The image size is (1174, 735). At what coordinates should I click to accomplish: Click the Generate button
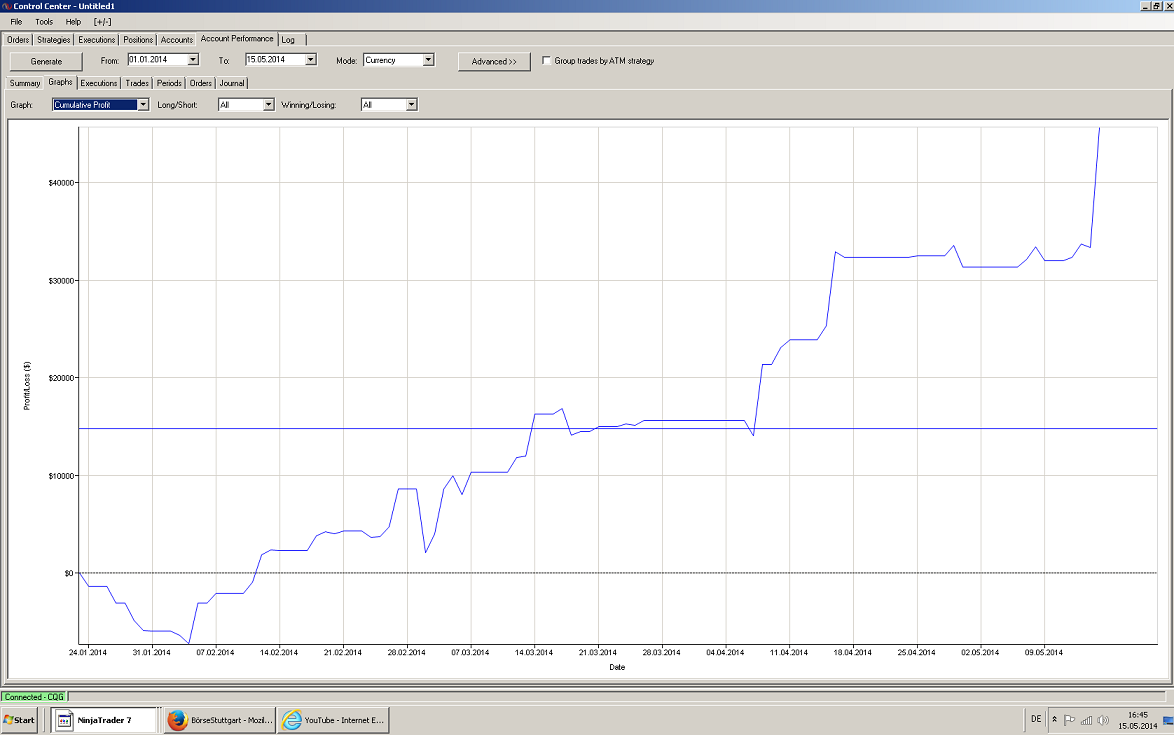click(46, 61)
